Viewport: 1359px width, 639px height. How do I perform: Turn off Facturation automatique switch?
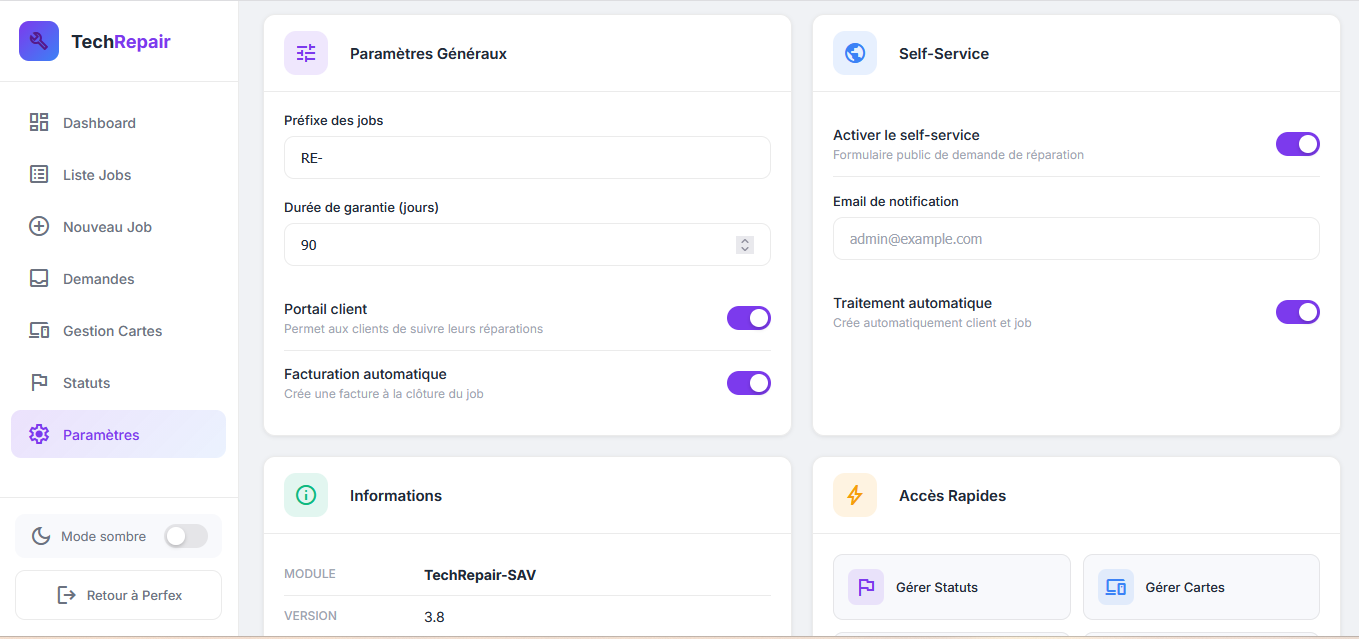coord(748,383)
